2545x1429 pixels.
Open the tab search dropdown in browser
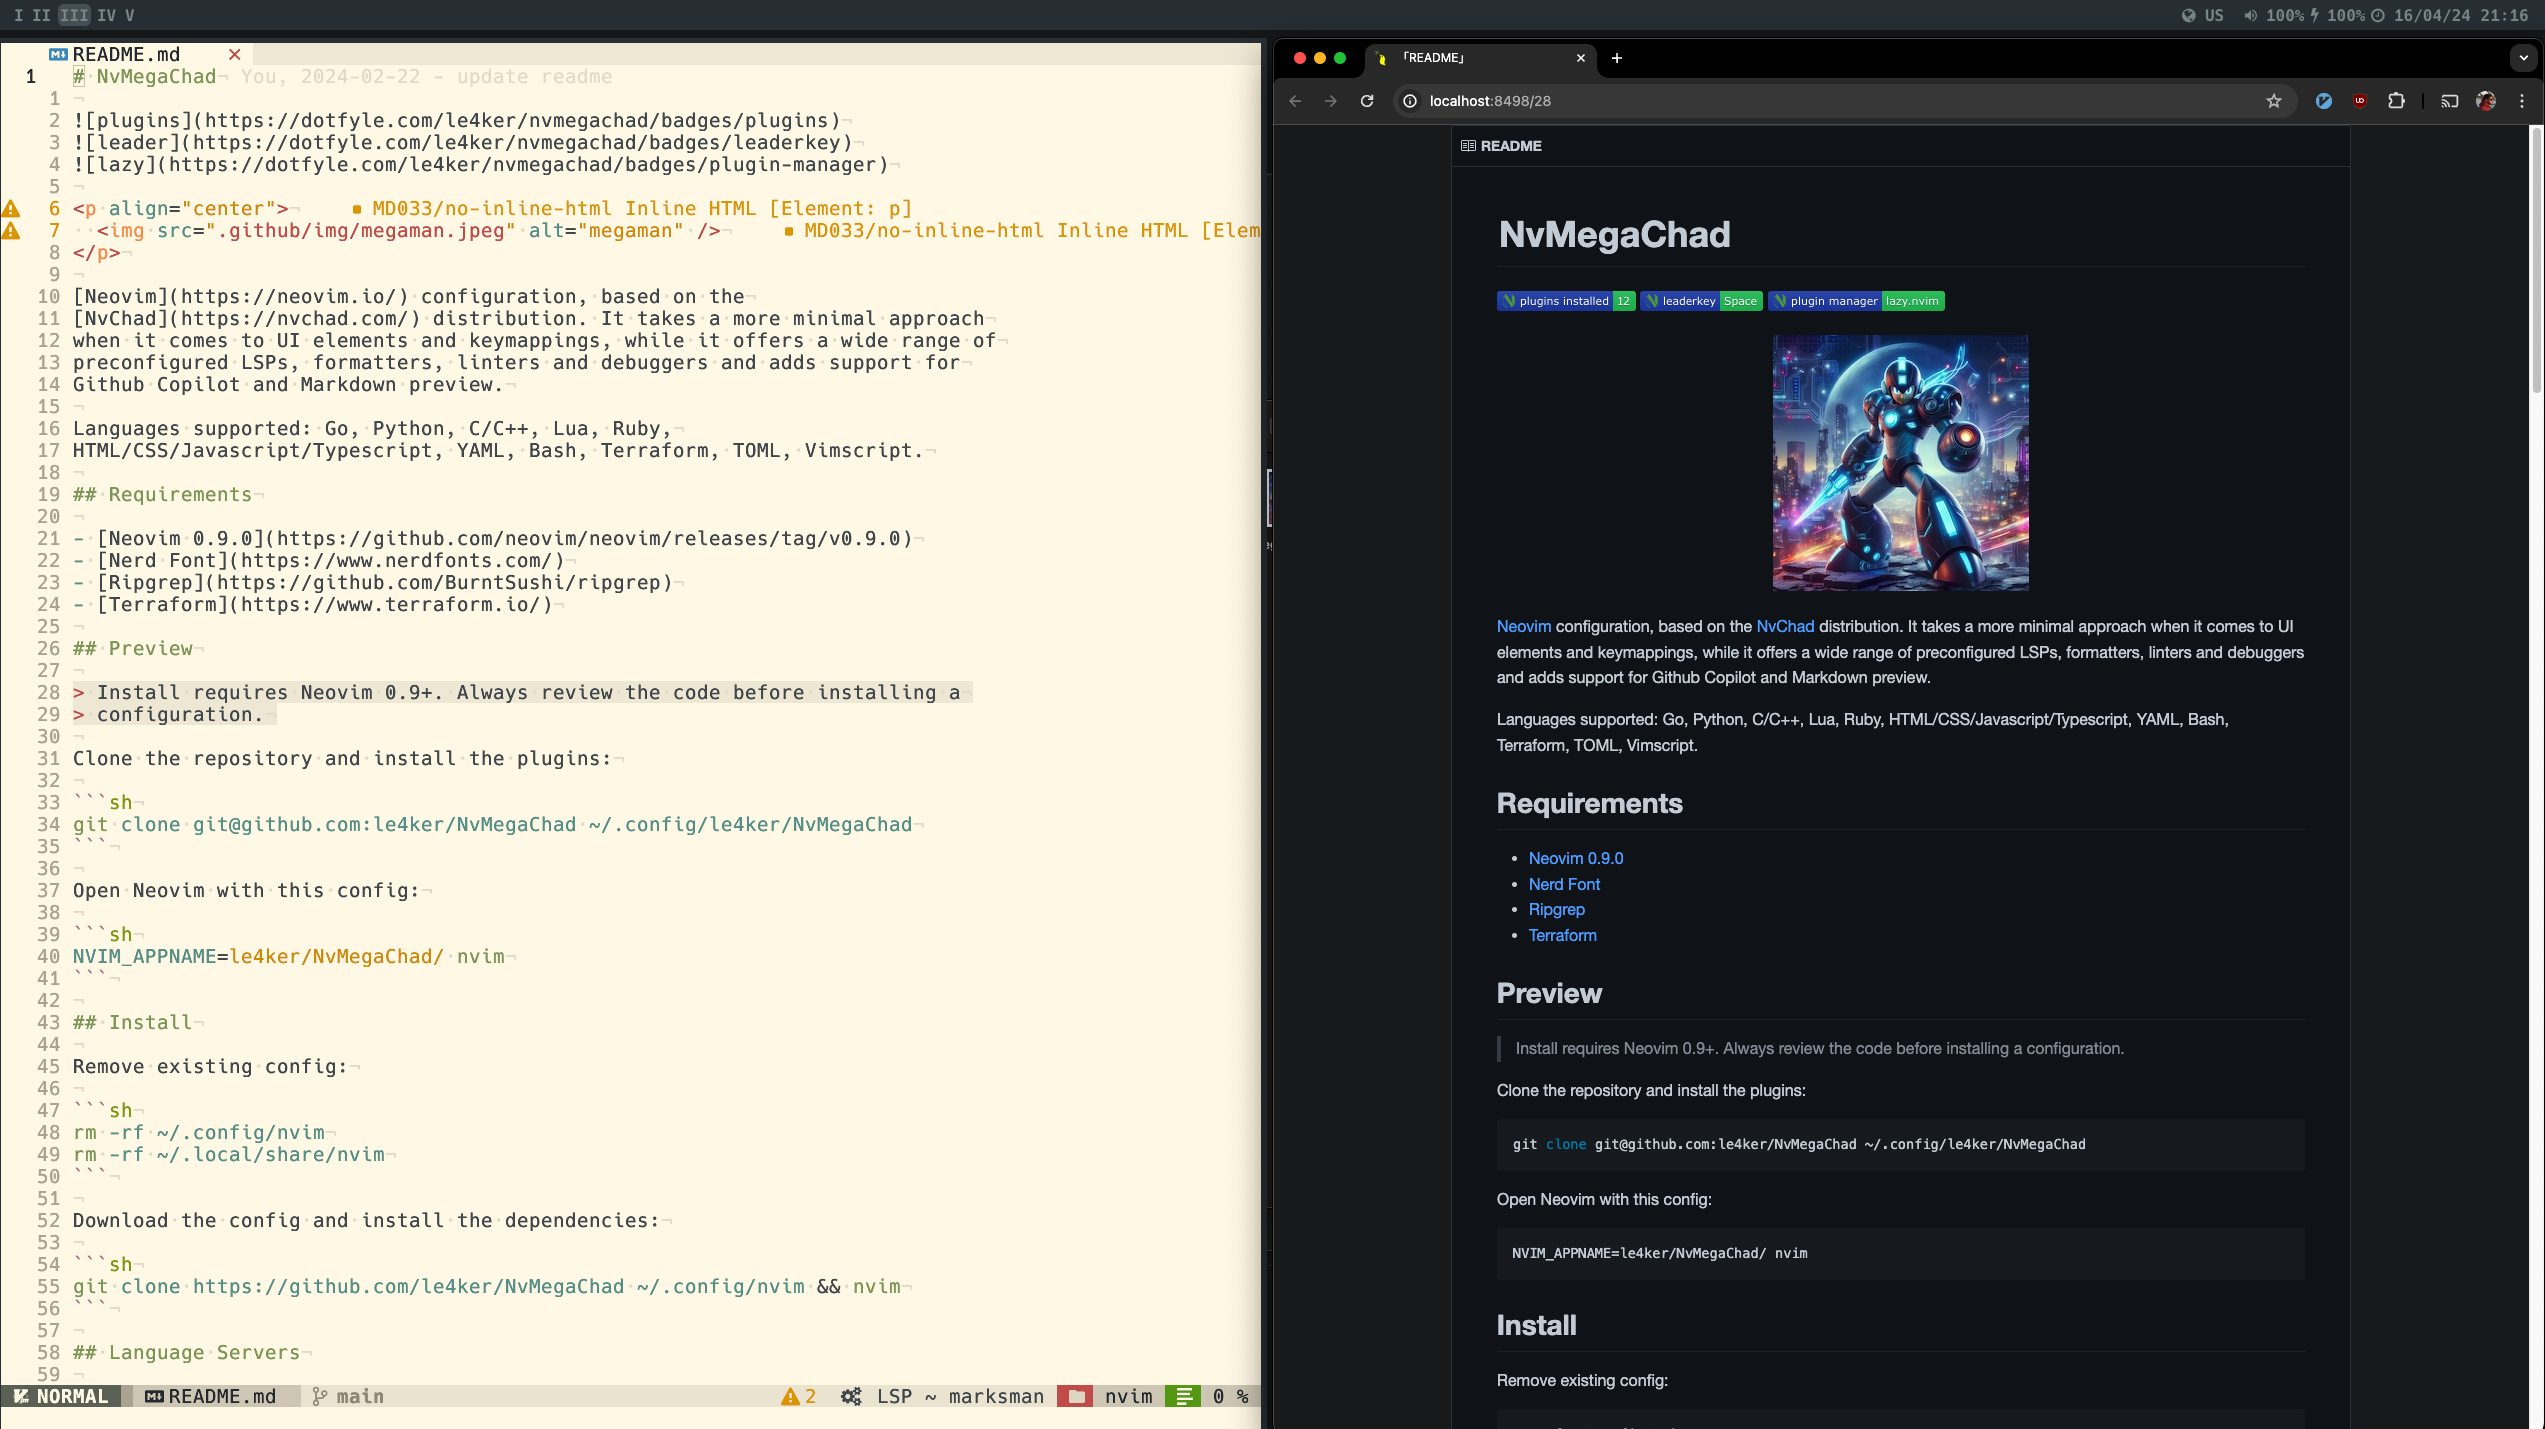pyautogui.click(x=2523, y=58)
